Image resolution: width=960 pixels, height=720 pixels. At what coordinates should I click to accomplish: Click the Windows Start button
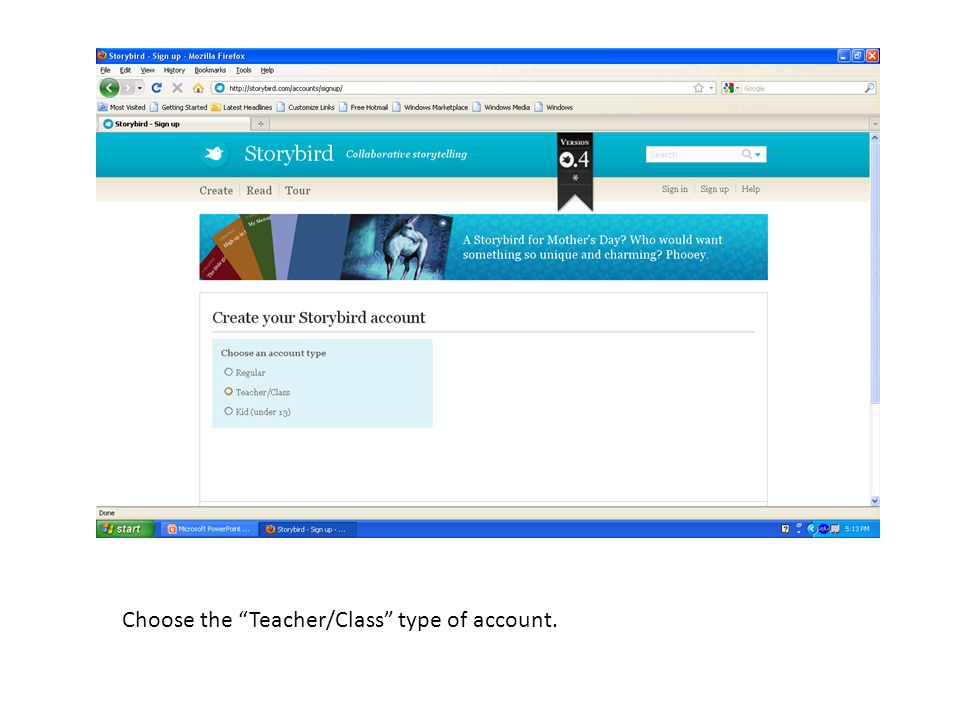tap(125, 529)
